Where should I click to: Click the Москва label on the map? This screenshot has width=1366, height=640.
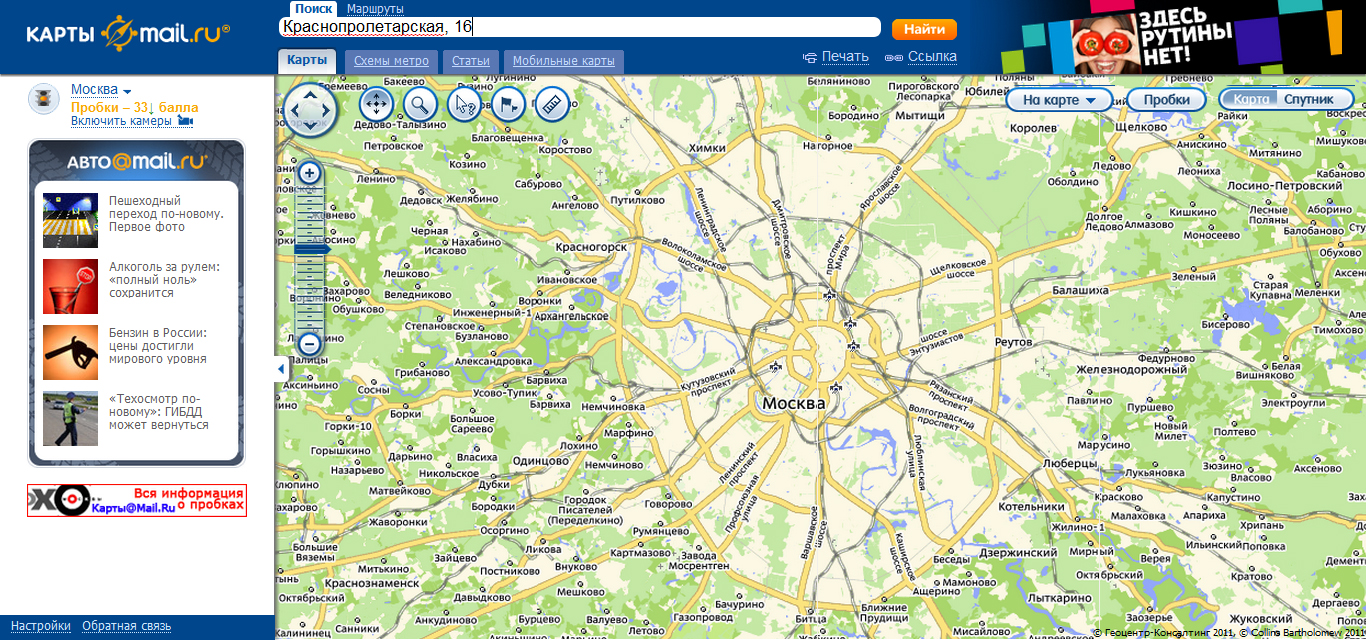coord(793,404)
